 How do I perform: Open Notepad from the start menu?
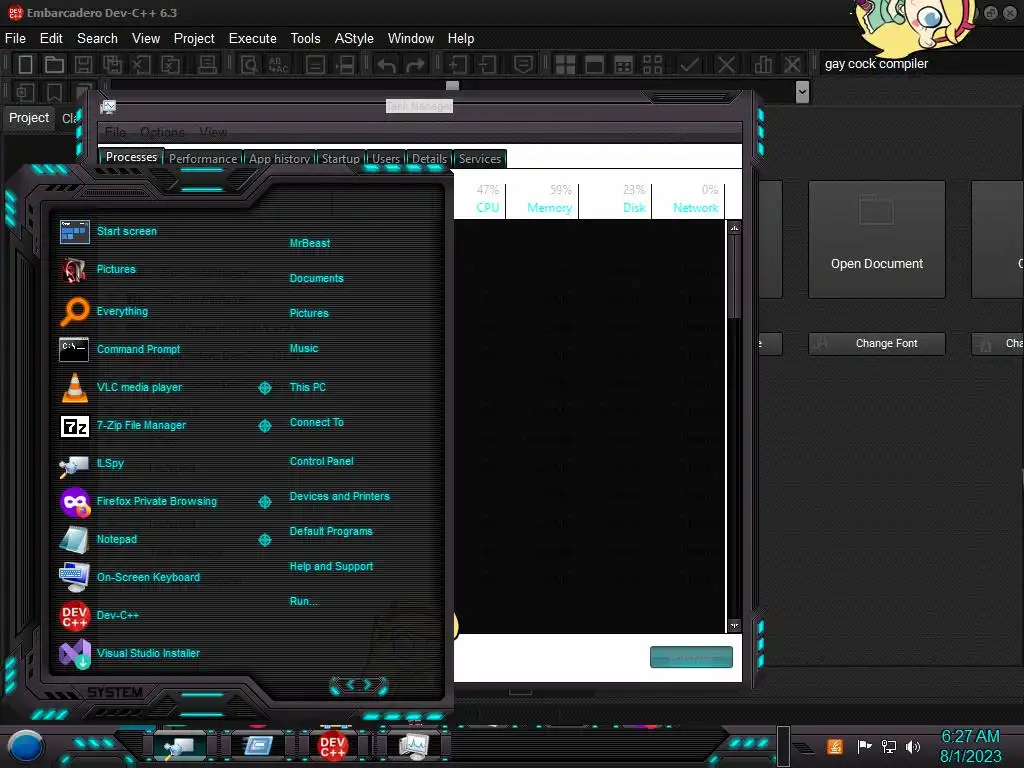116,539
